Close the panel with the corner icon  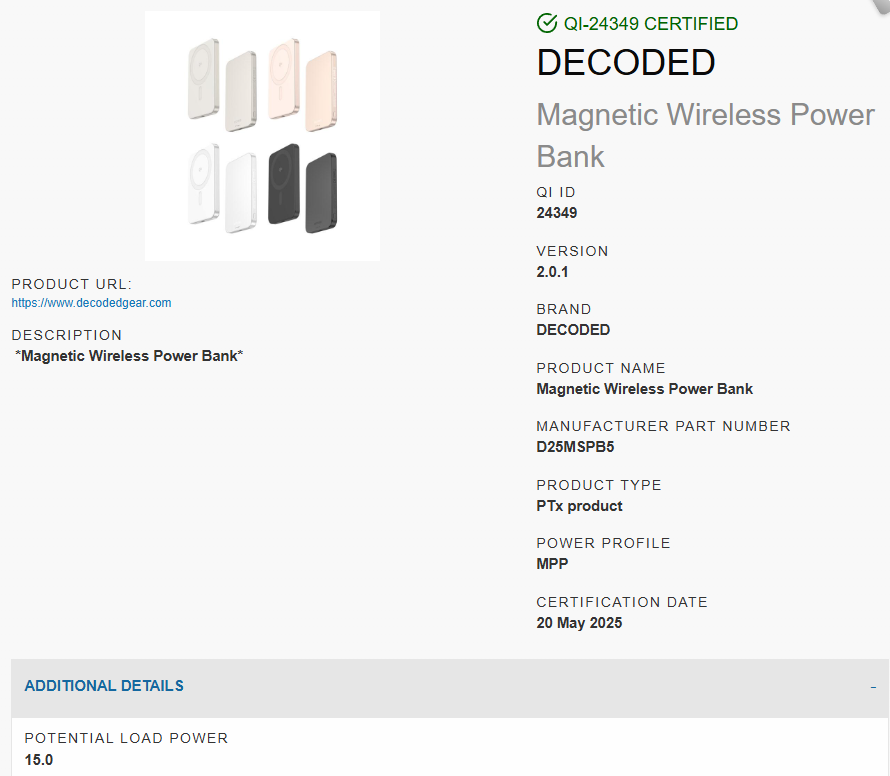tap(881, 6)
